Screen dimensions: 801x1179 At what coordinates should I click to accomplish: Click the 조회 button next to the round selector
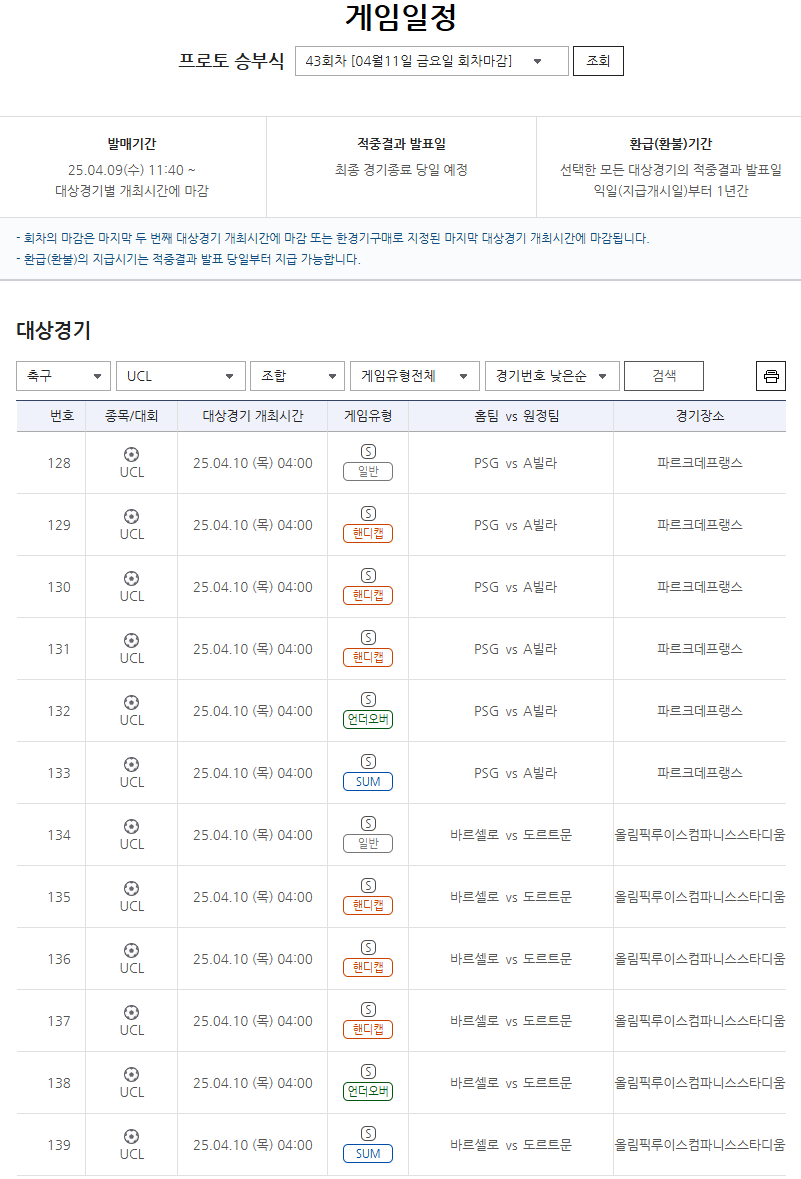[x=597, y=60]
